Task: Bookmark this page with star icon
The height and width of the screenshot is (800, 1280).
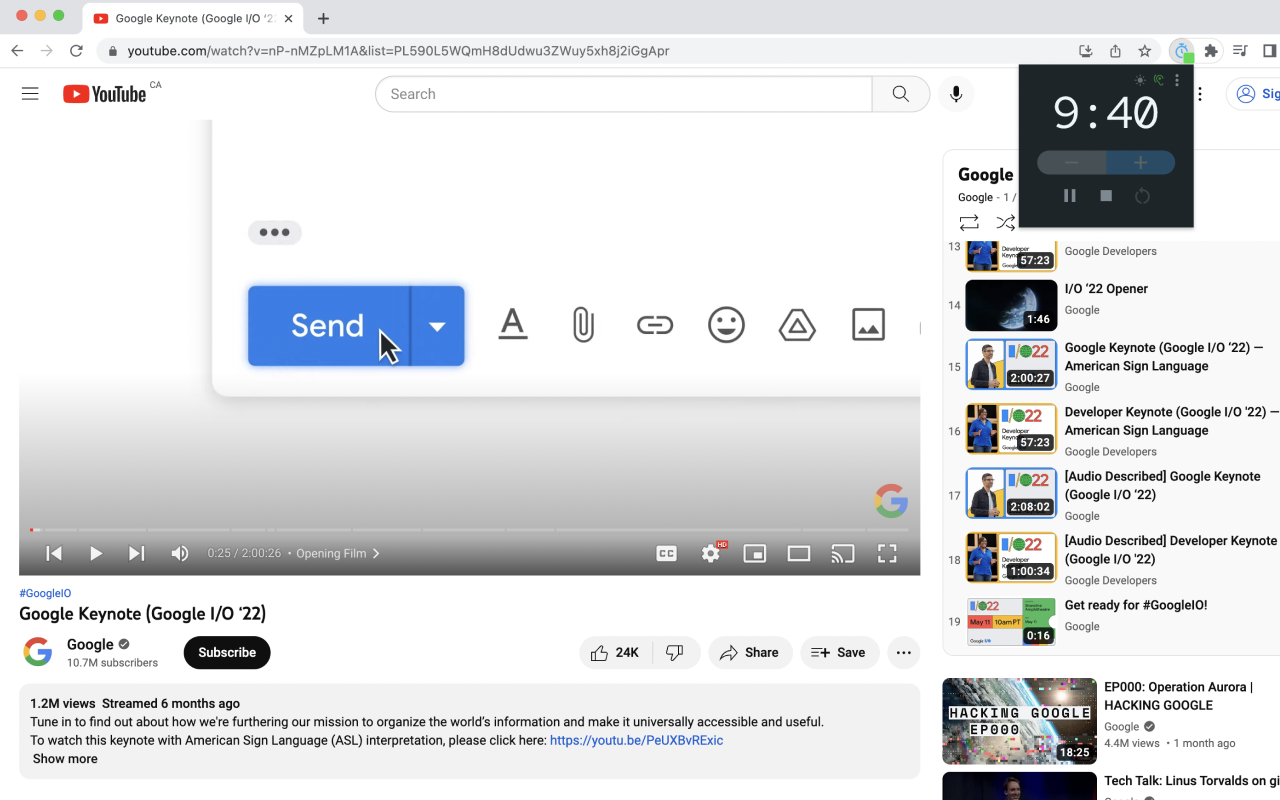Action: pyautogui.click(x=1145, y=51)
